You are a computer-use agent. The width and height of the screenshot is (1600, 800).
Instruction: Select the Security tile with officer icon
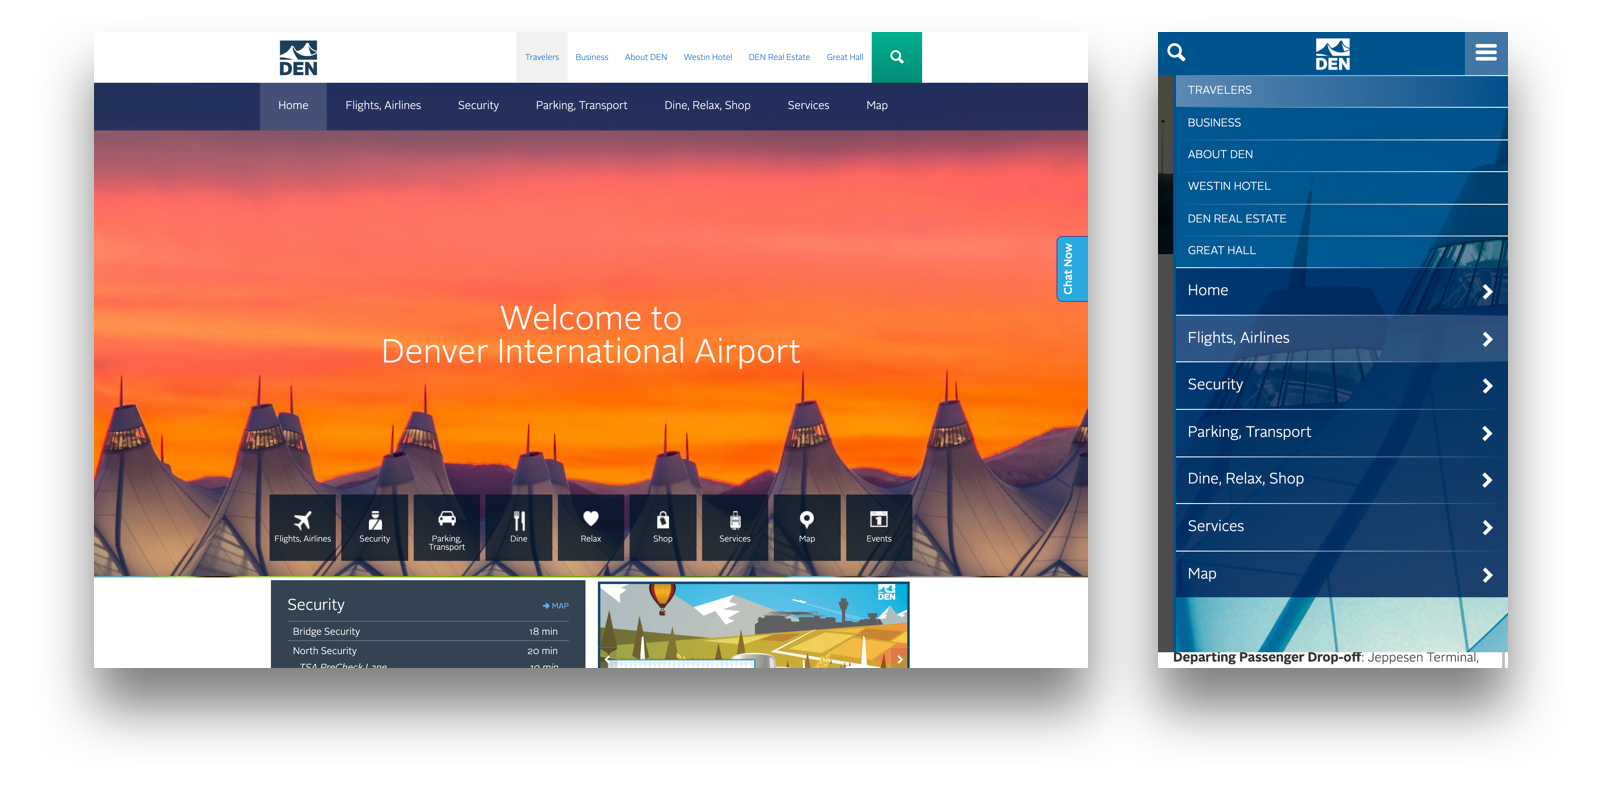click(375, 527)
